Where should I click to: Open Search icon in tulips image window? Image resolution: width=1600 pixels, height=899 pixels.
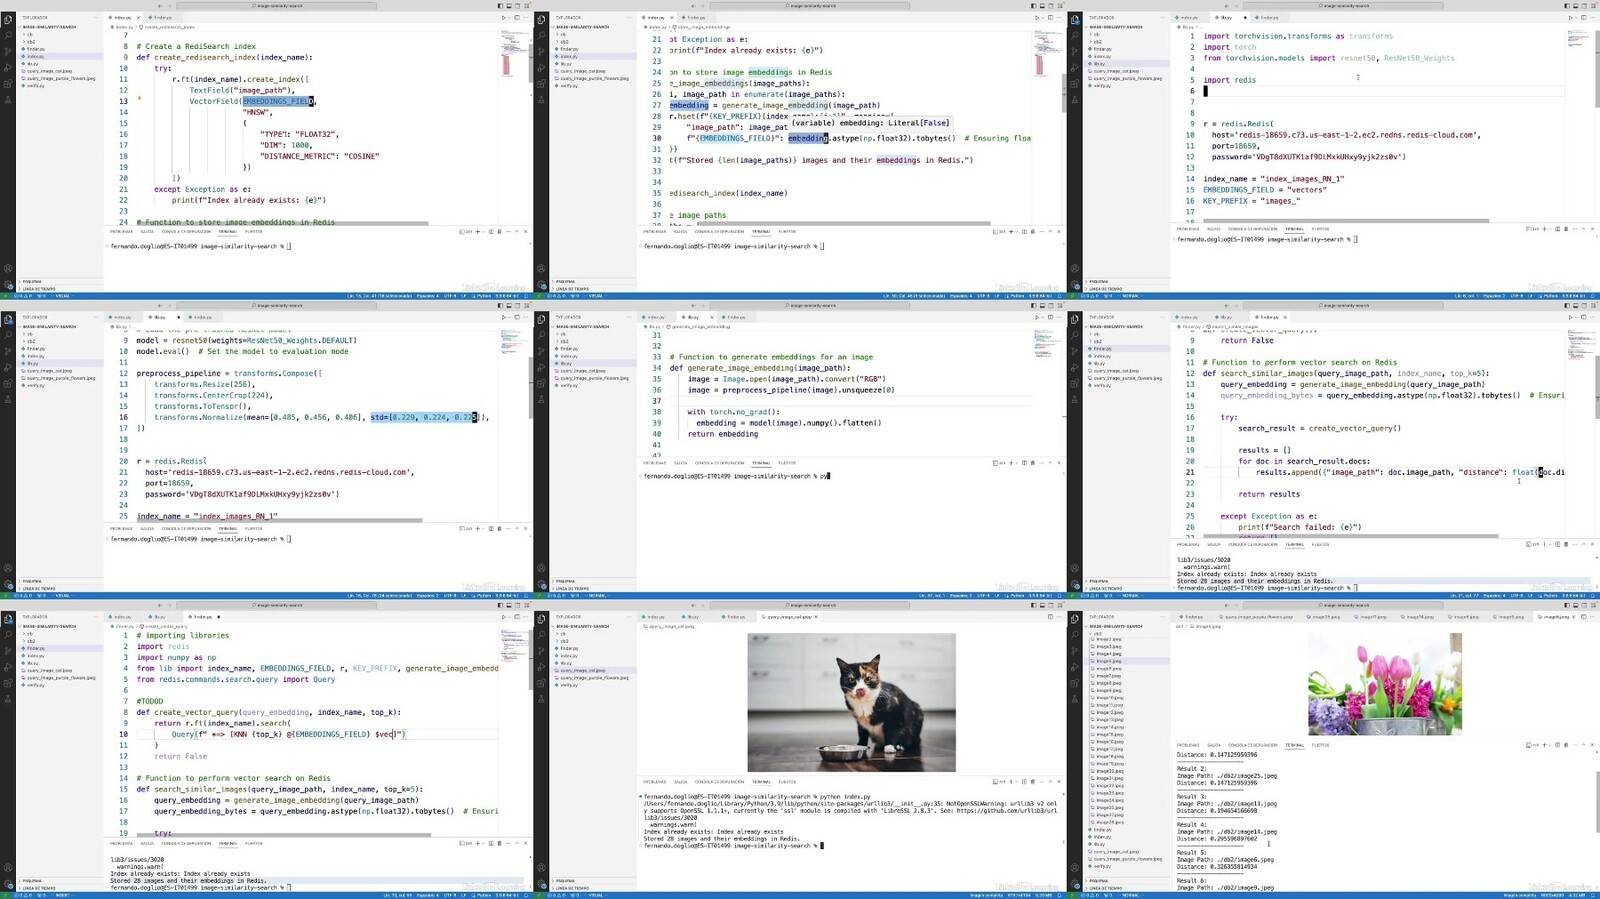coord(1075,635)
